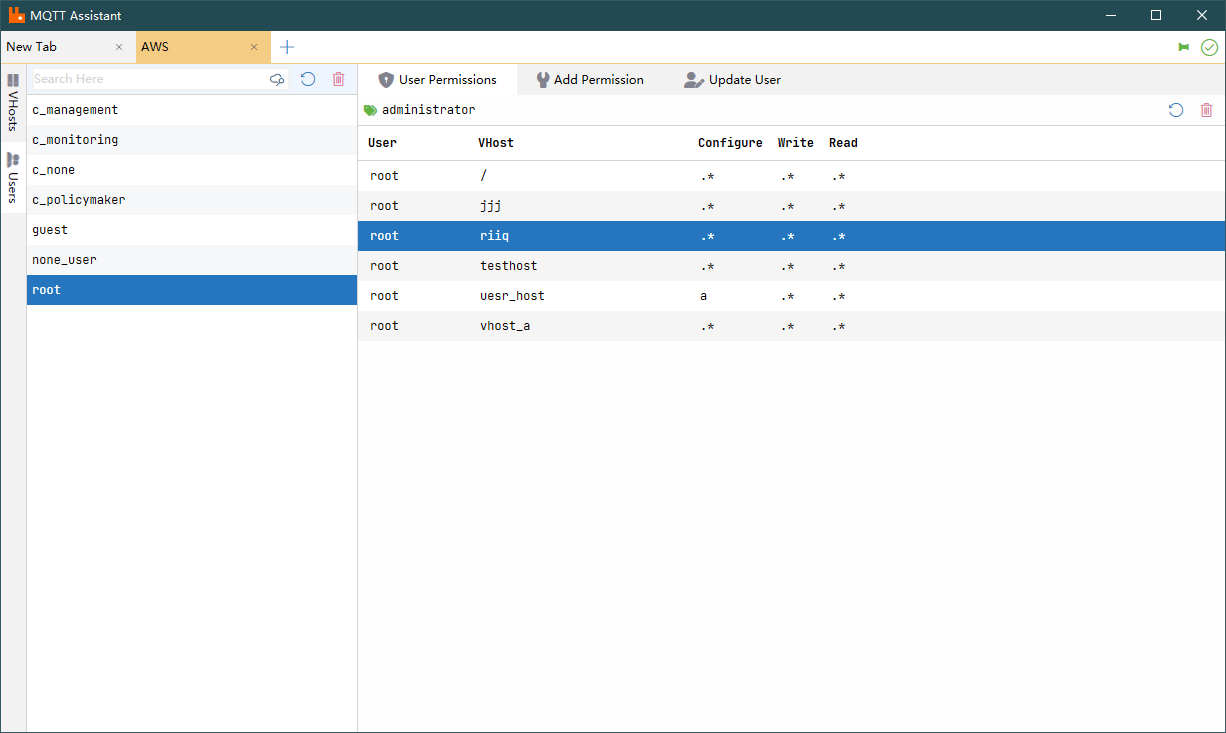Viewport: 1226px width, 733px height.
Task: Delete selected permission with right trash icon
Action: [x=1206, y=110]
